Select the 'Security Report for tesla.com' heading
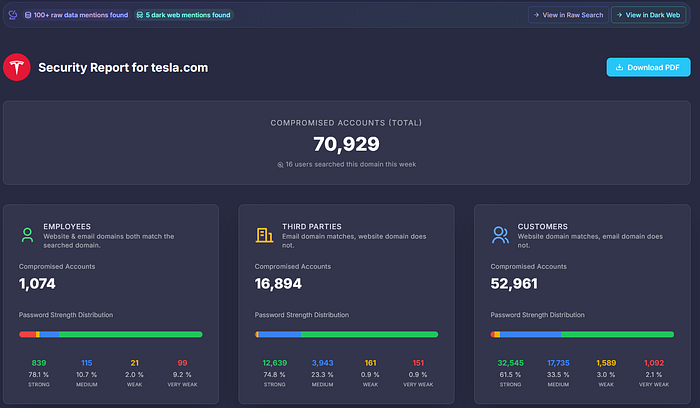This screenshot has height=408, width=700. [x=123, y=67]
